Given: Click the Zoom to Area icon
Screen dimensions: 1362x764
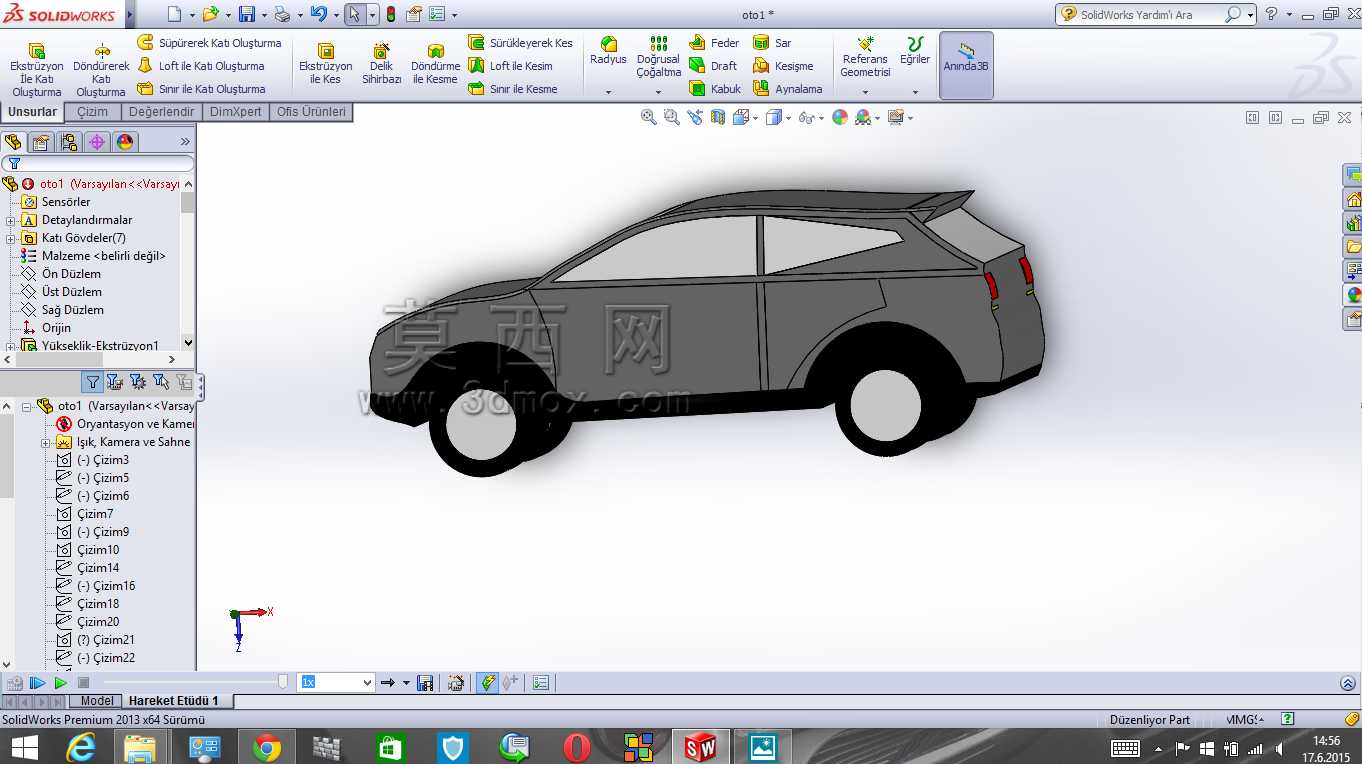Looking at the screenshot, I should 672,117.
